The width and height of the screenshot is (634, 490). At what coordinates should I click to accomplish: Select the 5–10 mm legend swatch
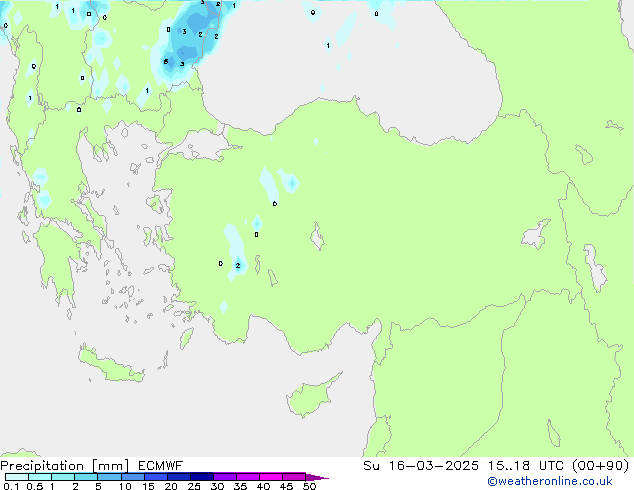tap(109, 477)
